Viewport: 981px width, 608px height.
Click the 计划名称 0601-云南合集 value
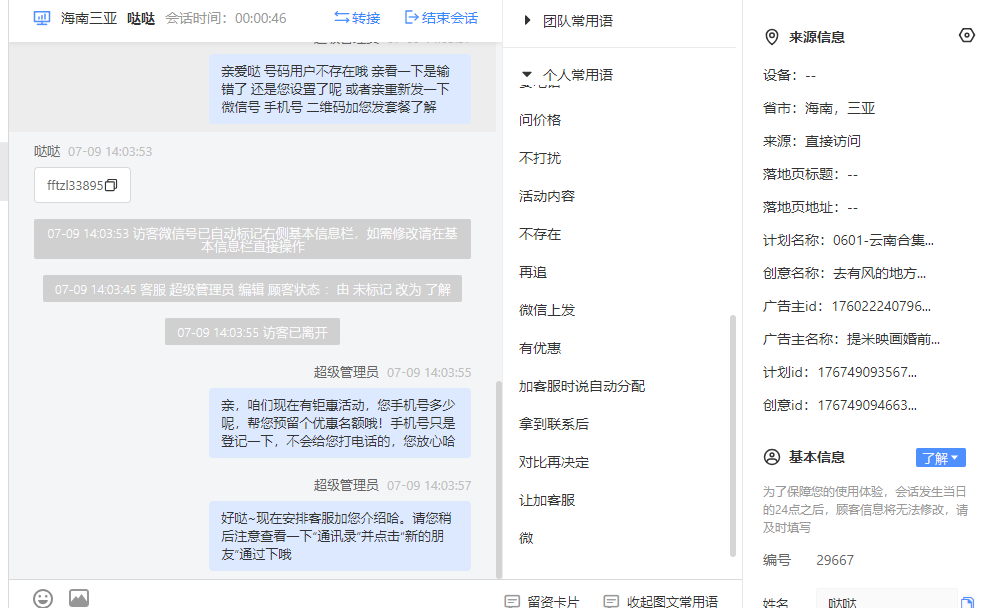pos(883,240)
